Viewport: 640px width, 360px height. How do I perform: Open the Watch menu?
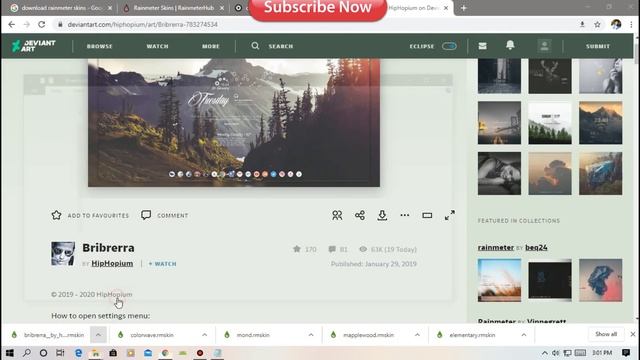158,46
